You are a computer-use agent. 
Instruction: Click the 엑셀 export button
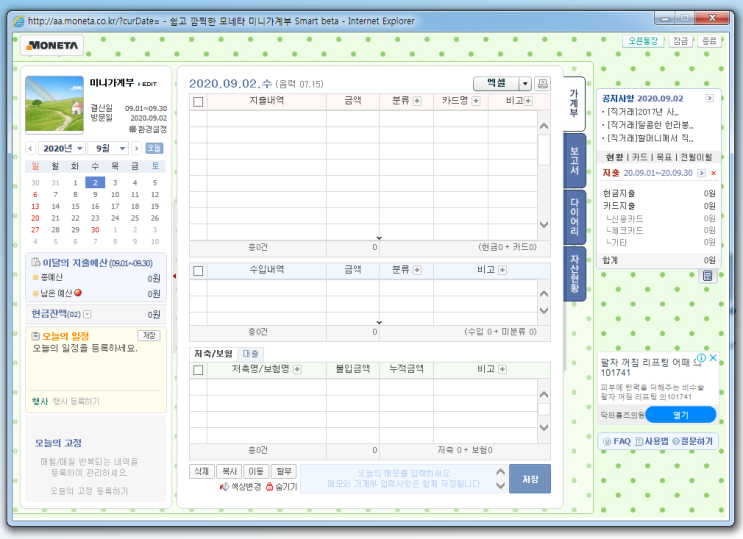coord(496,84)
